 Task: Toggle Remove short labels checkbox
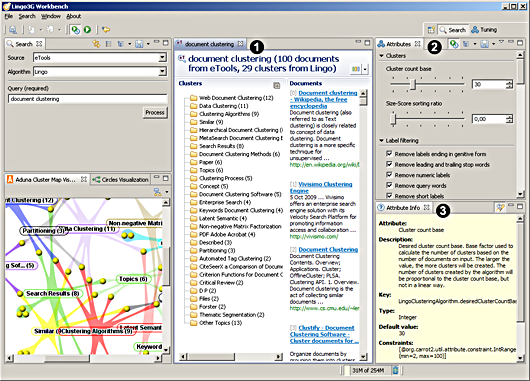pyautogui.click(x=389, y=196)
